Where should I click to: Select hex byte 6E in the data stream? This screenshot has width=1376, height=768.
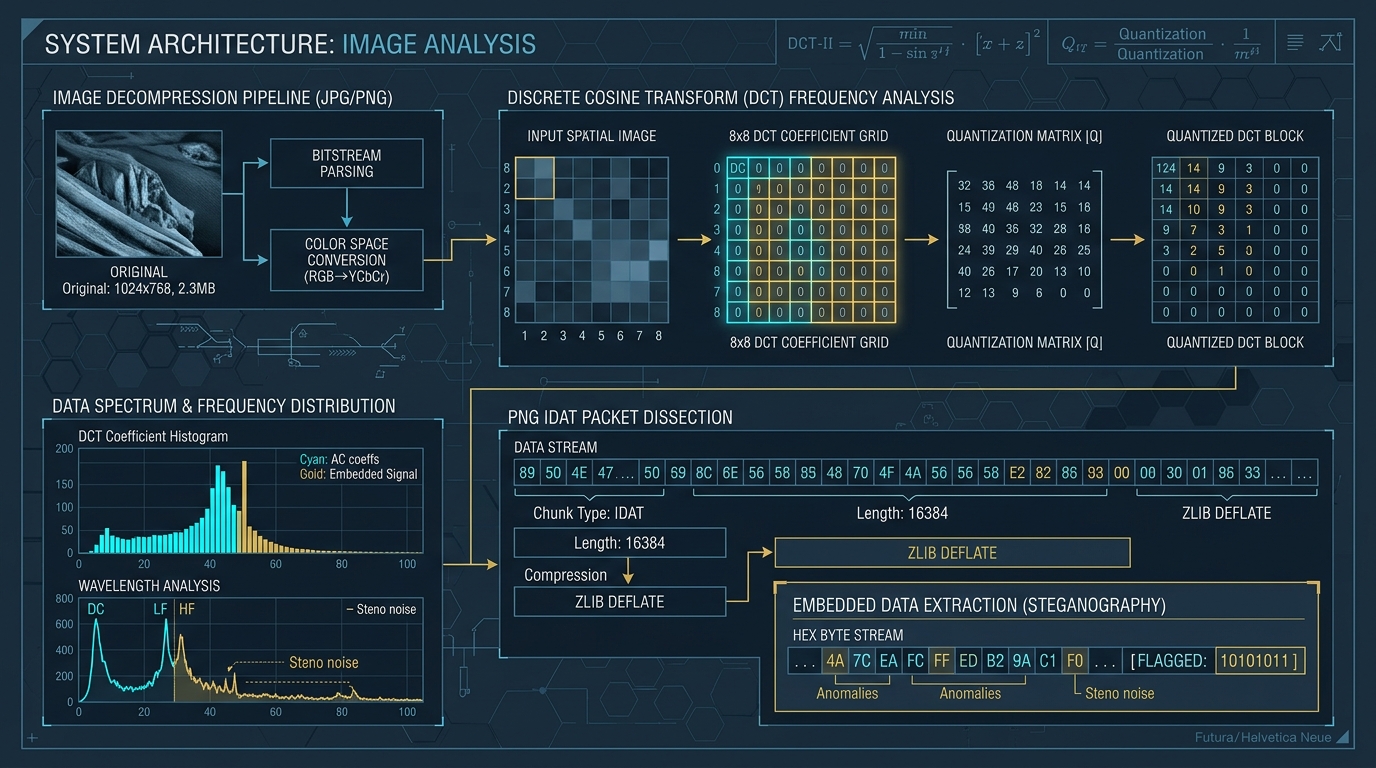[x=730, y=472]
